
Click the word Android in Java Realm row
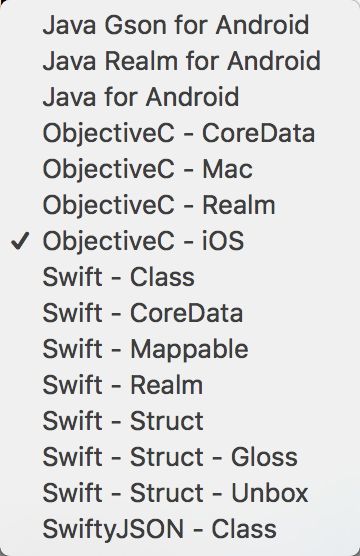tap(274, 61)
